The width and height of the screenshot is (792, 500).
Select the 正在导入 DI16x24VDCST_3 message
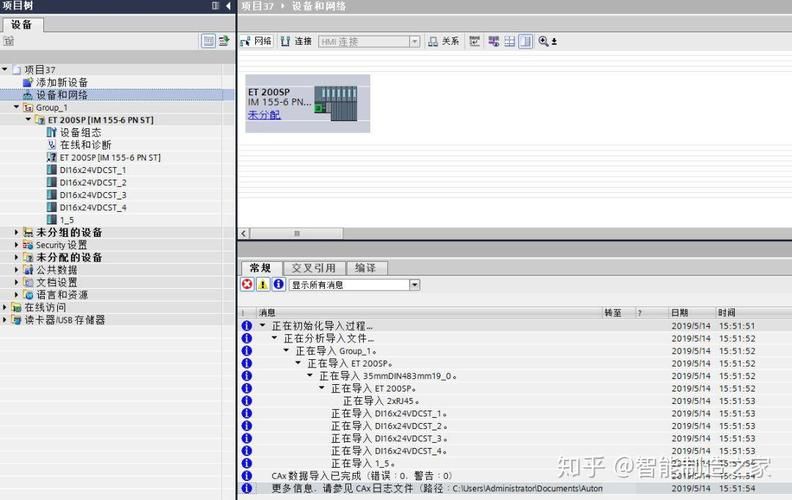pyautogui.click(x=389, y=438)
